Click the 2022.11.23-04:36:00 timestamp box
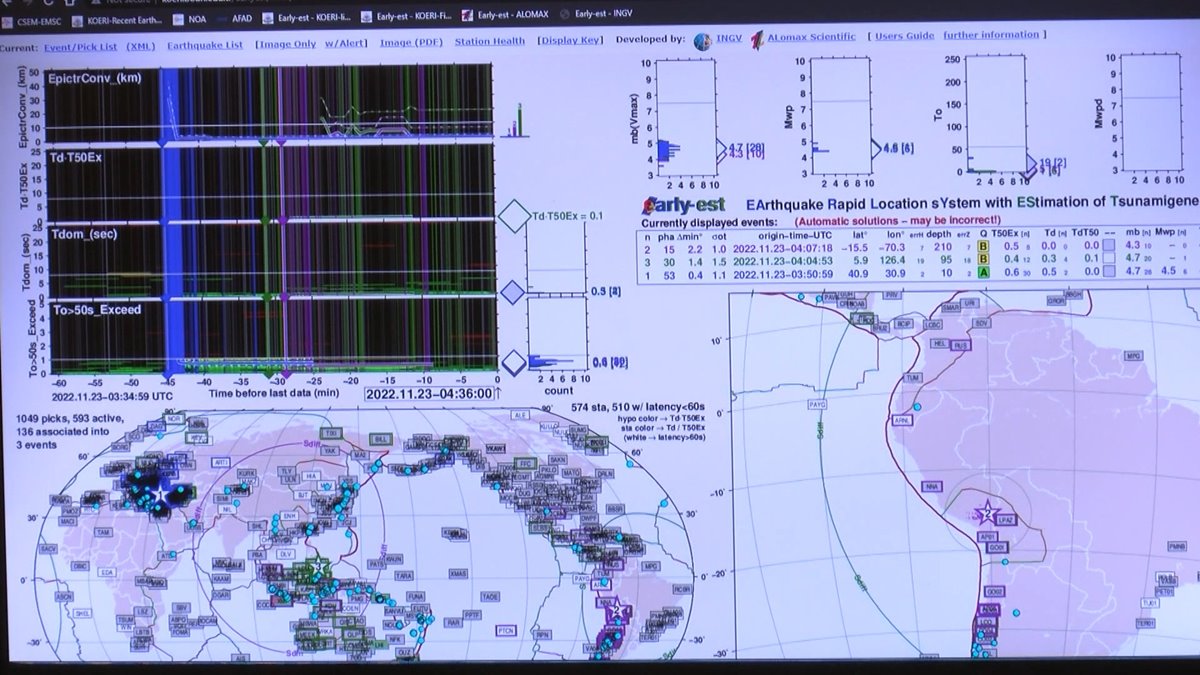The image size is (1200, 675). (429, 394)
